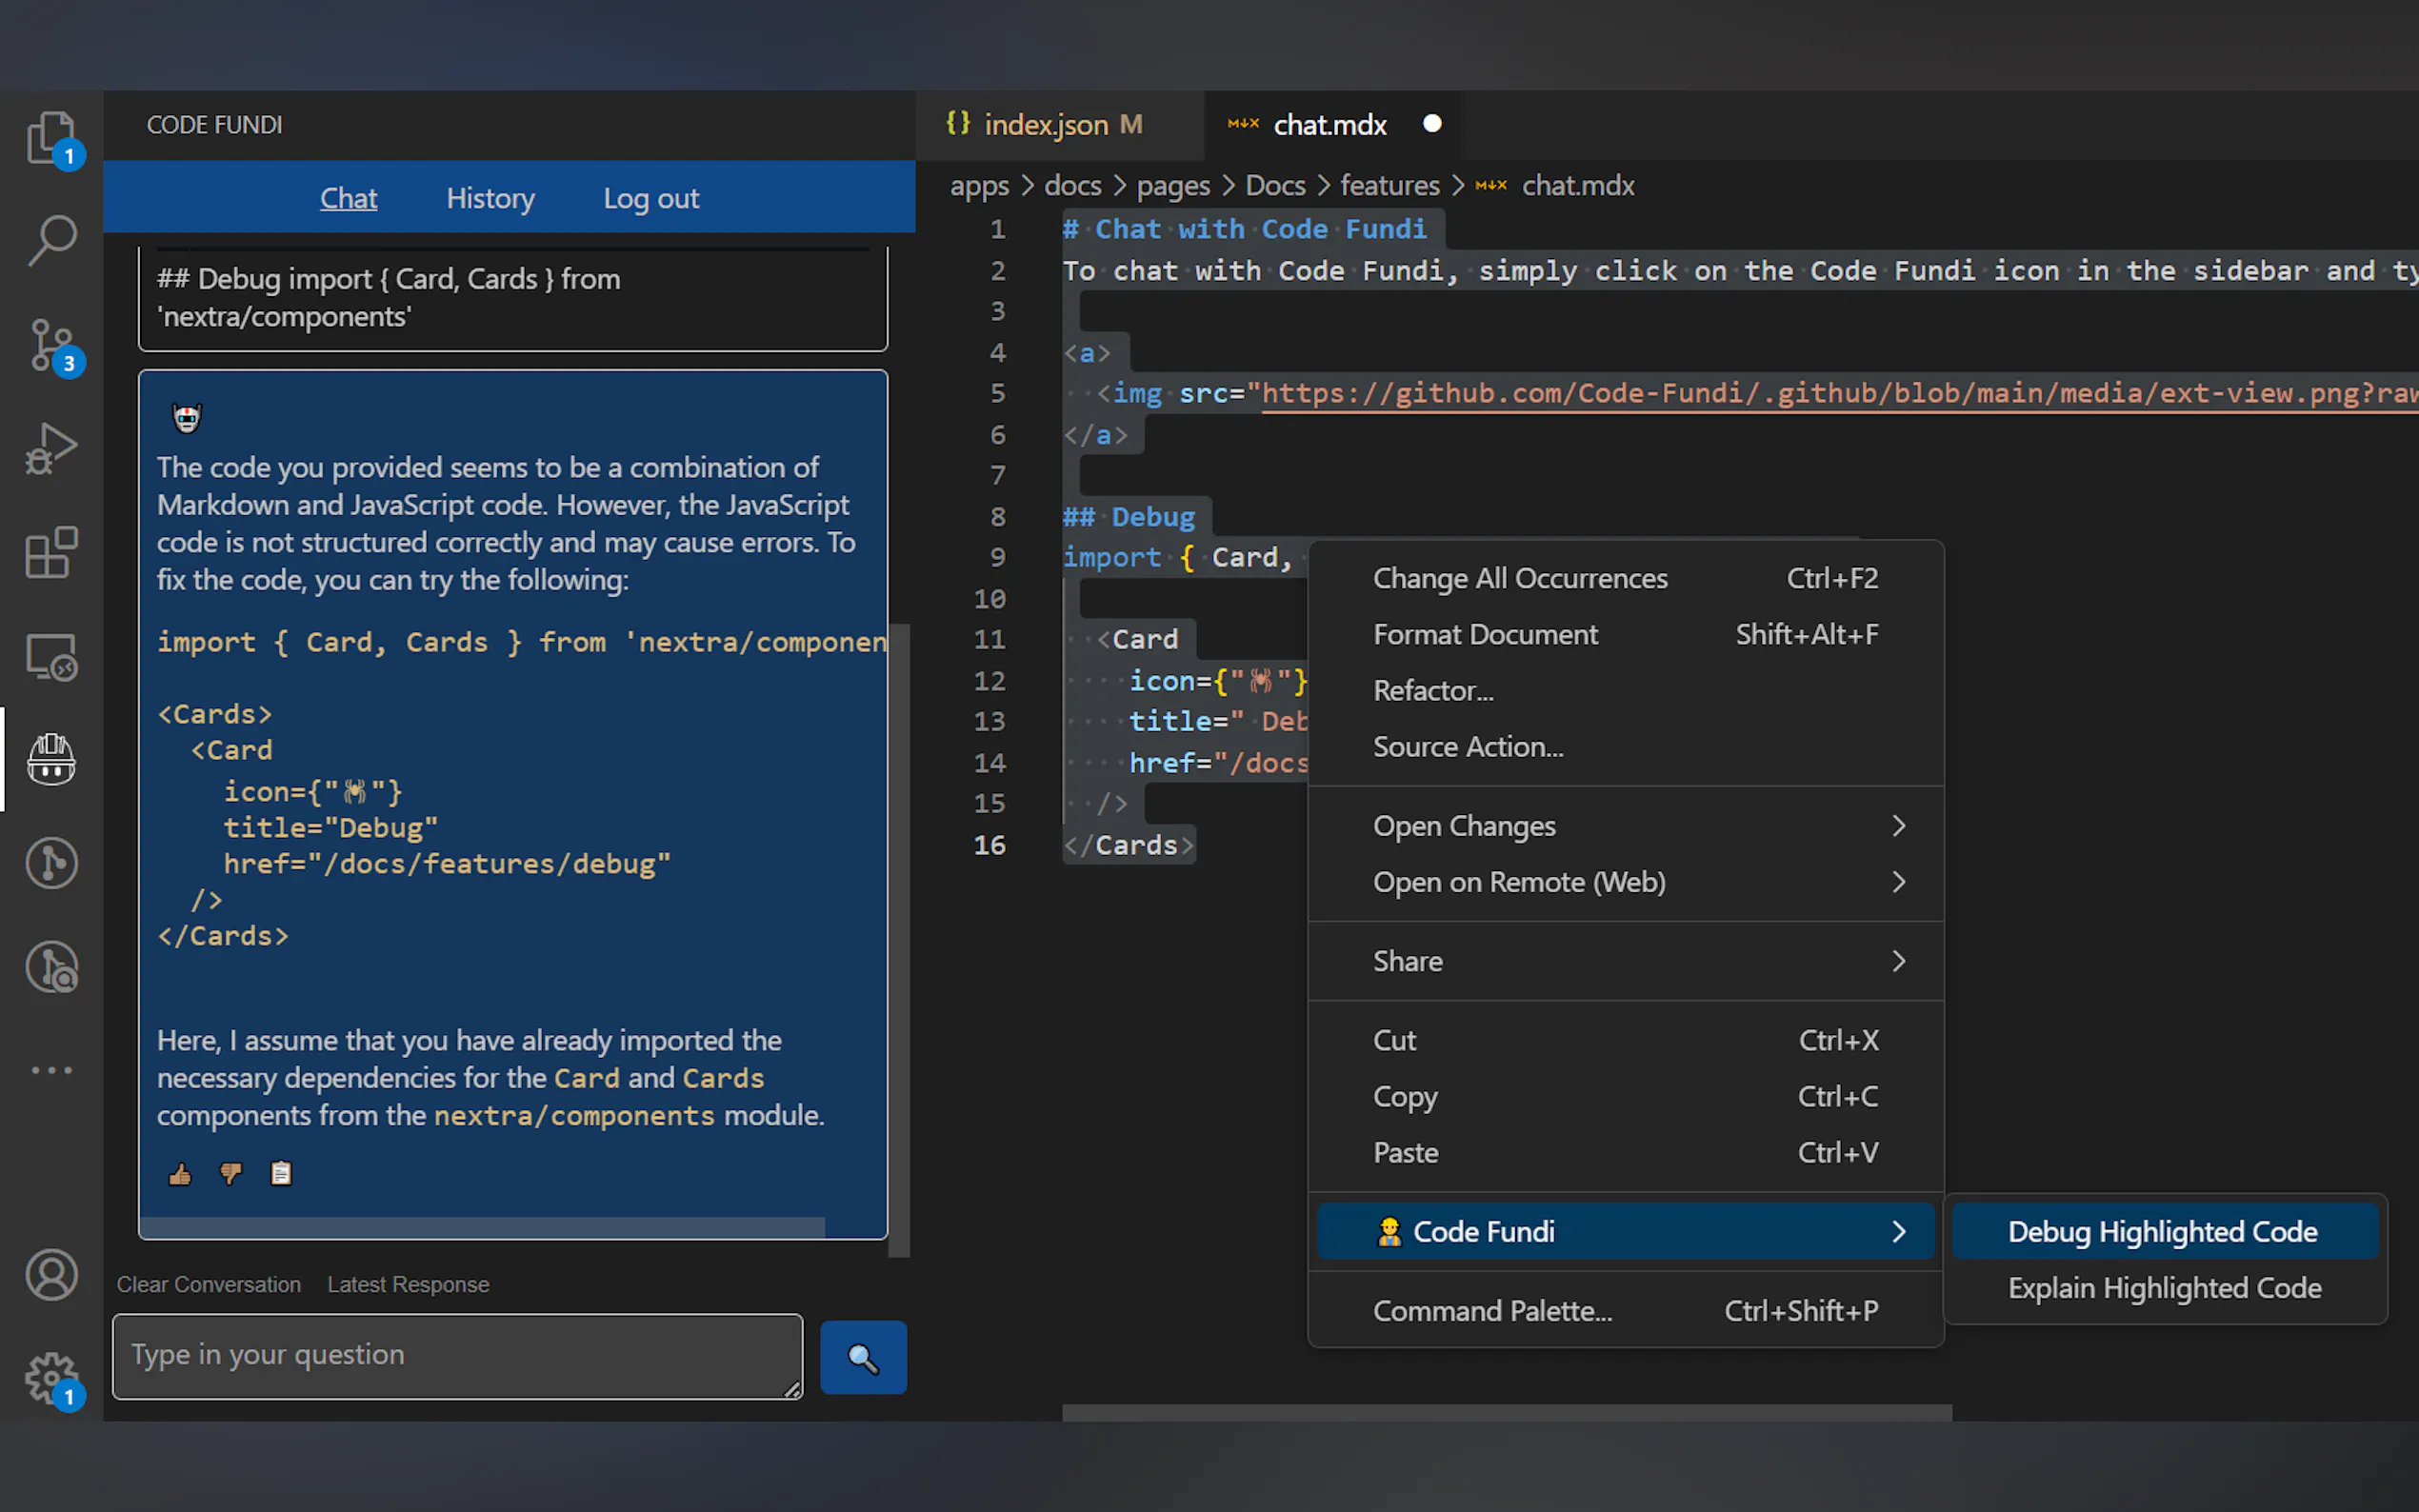Open the Accounts menu icon

click(x=51, y=1275)
